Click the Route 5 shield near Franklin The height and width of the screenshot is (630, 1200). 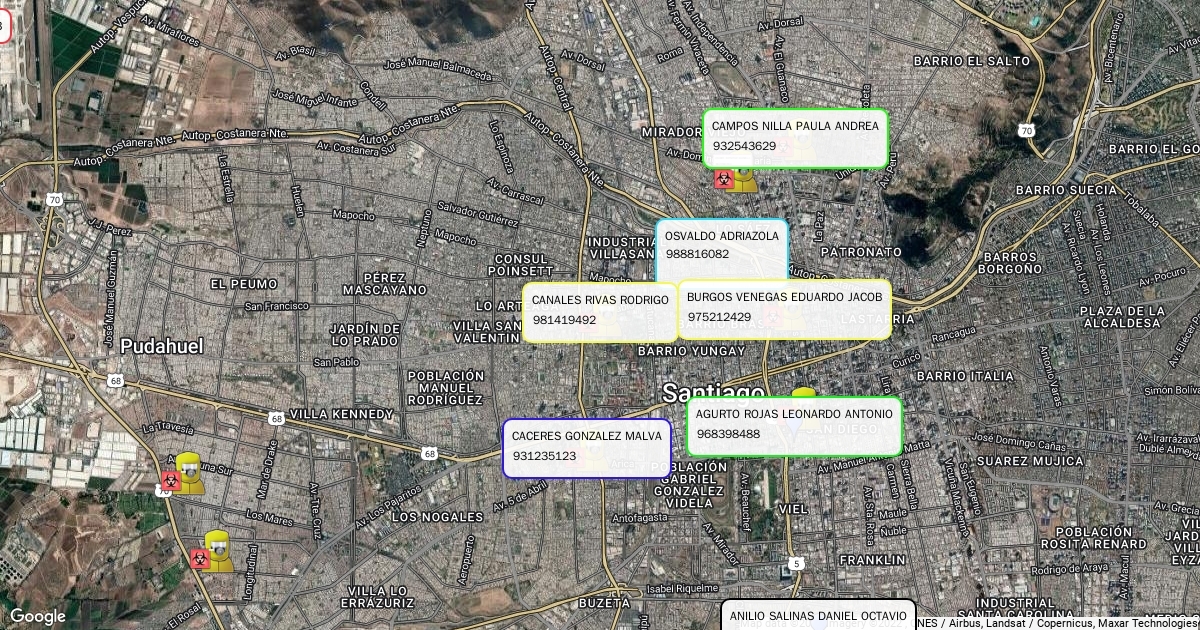794,564
